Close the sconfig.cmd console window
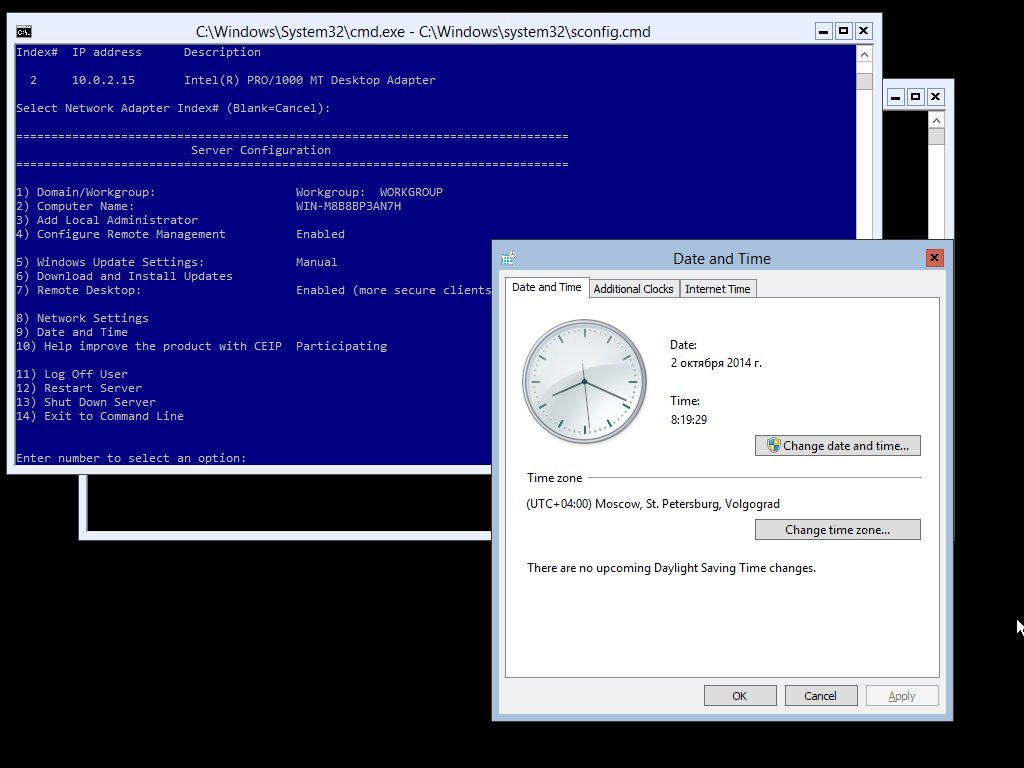This screenshot has width=1024, height=768. [863, 31]
